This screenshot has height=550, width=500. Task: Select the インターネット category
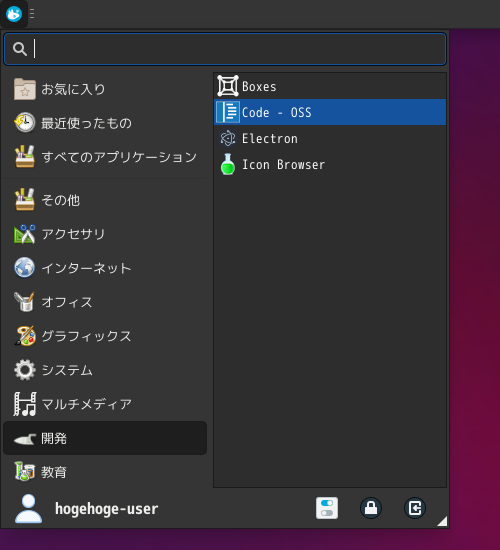(x=105, y=268)
